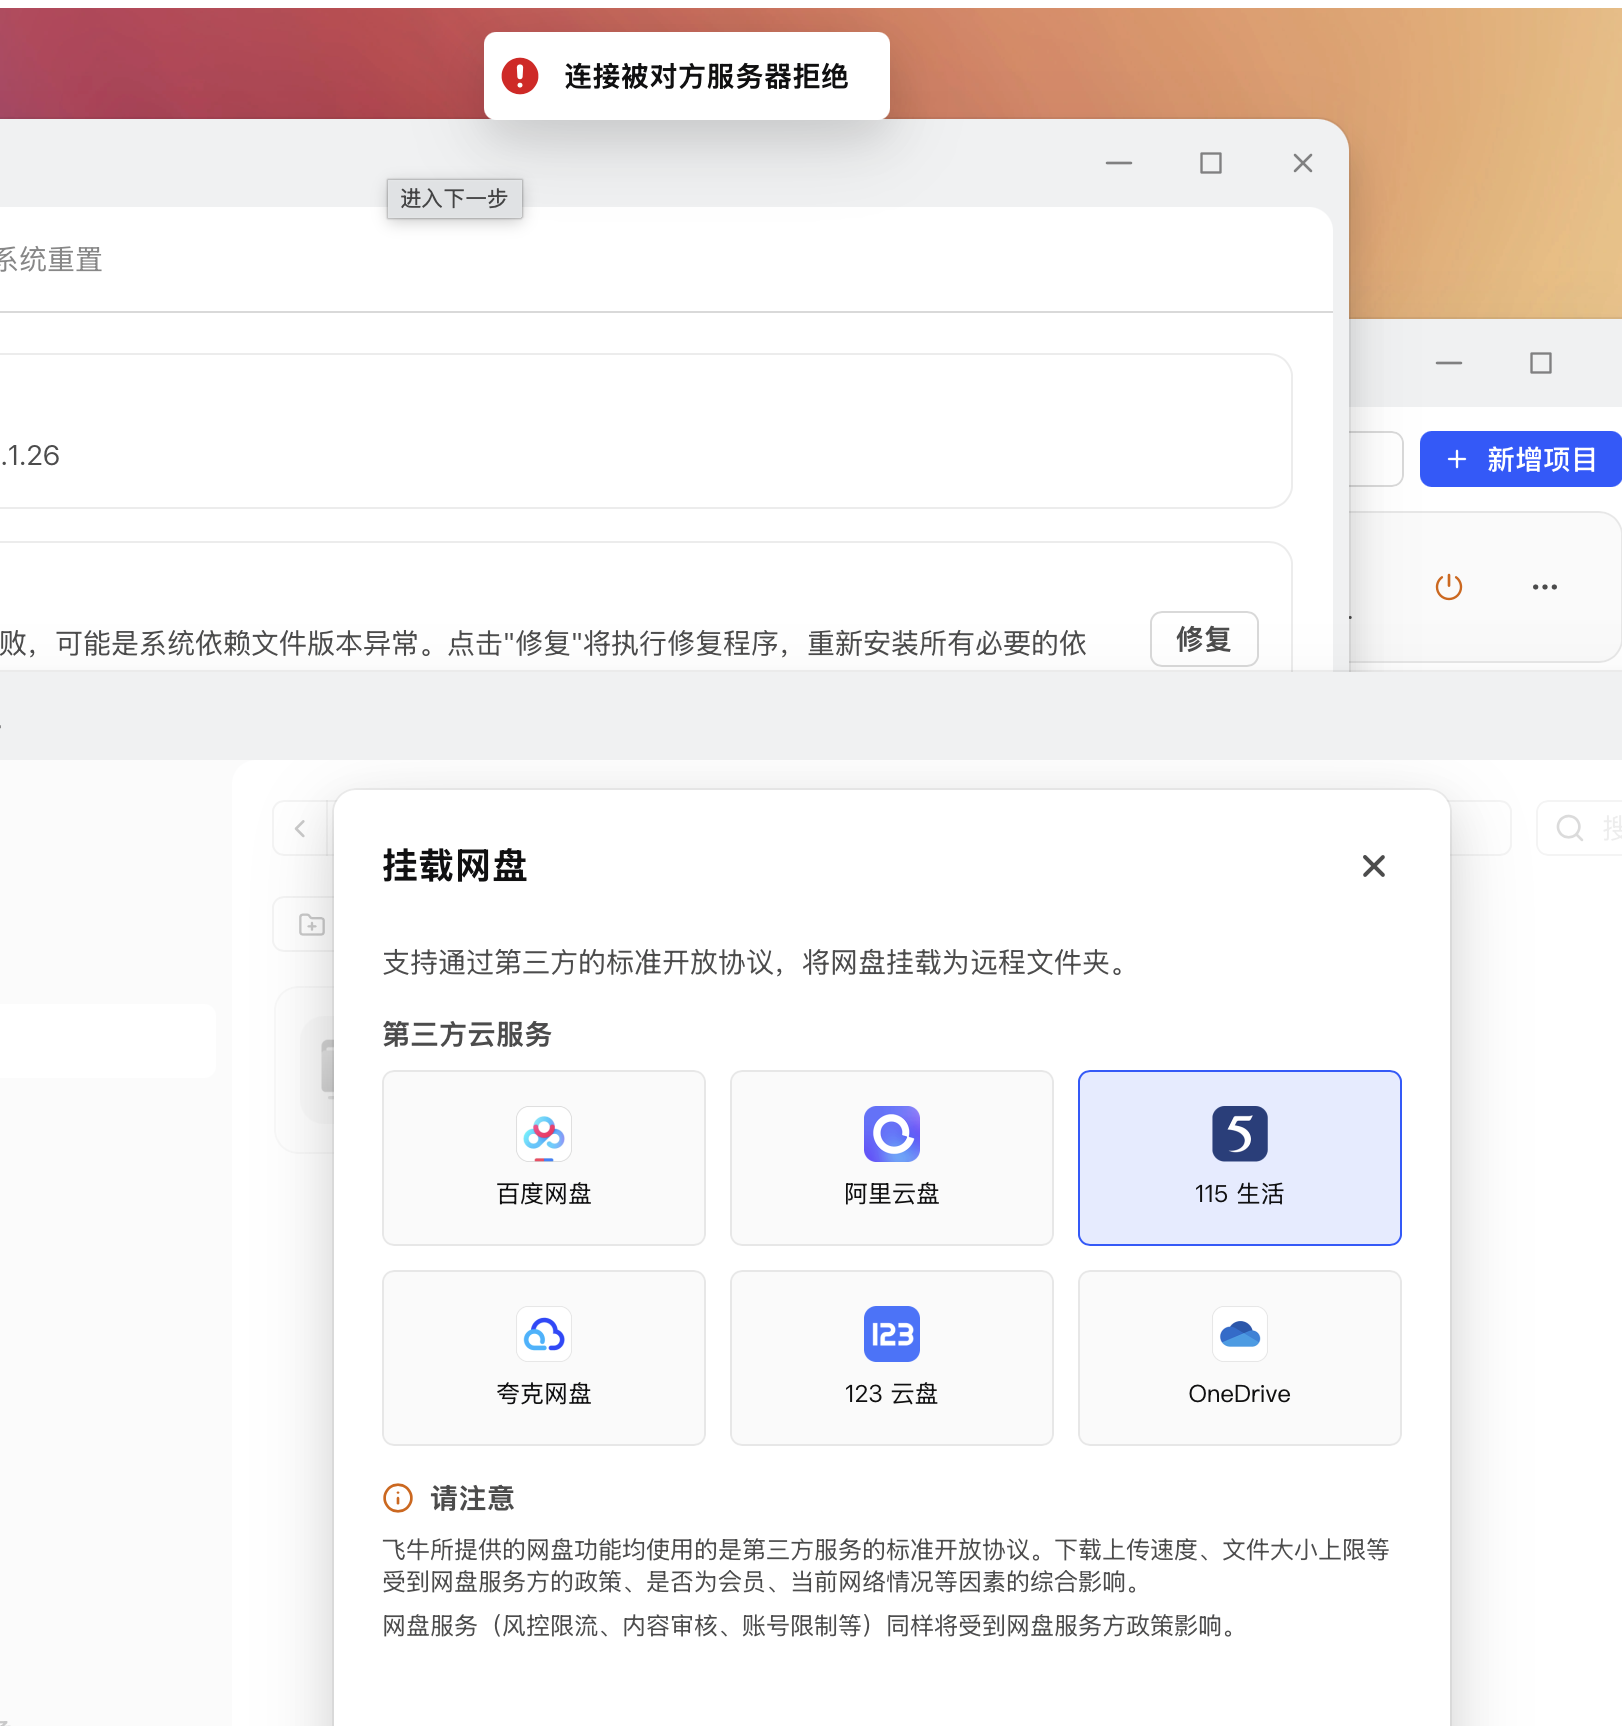This screenshot has width=1622, height=1726.
Task: Close the 挂载网盘 dialog
Action: click(x=1374, y=866)
